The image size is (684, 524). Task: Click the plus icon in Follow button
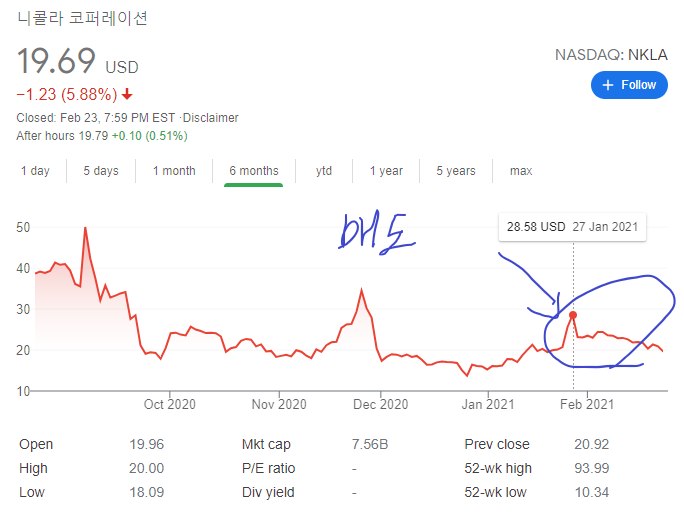pyautogui.click(x=608, y=85)
